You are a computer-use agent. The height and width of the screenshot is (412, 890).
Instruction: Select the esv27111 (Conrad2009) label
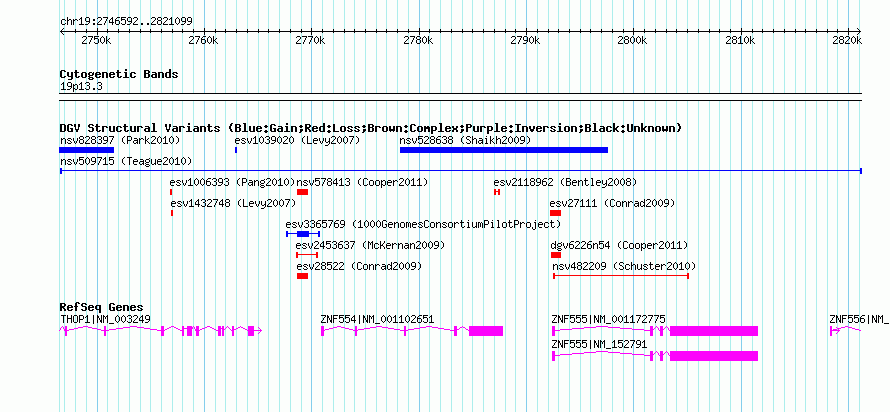[612, 203]
